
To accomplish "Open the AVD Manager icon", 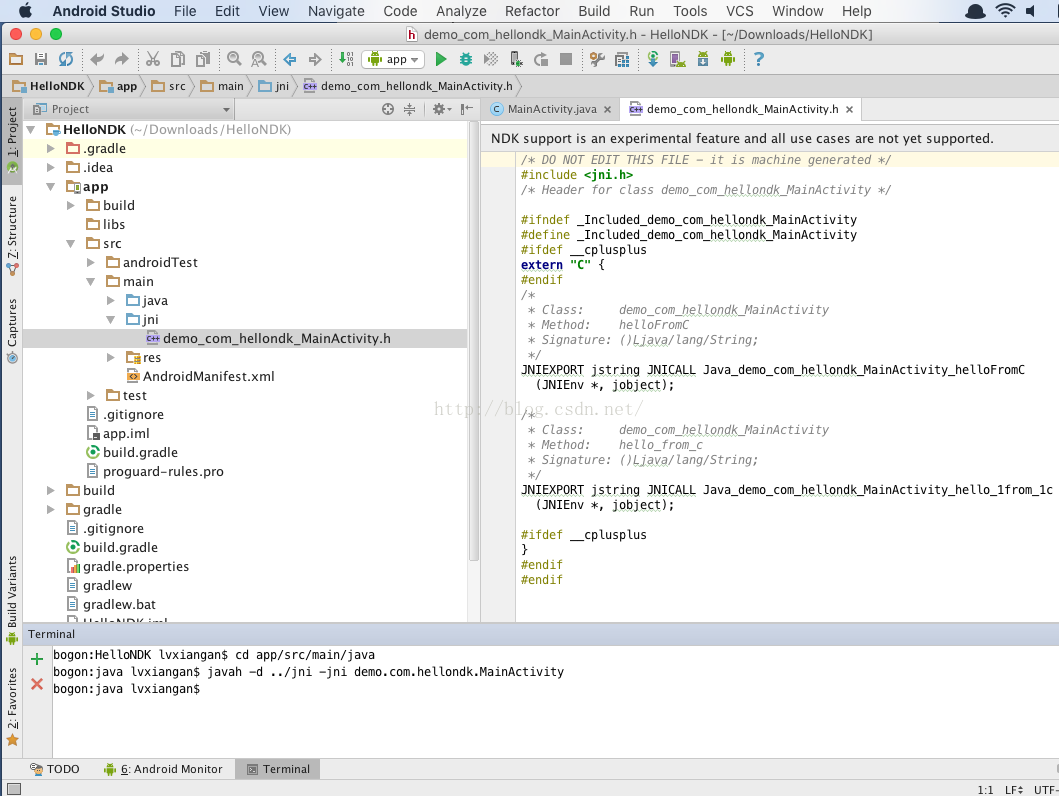I will tap(678, 59).
